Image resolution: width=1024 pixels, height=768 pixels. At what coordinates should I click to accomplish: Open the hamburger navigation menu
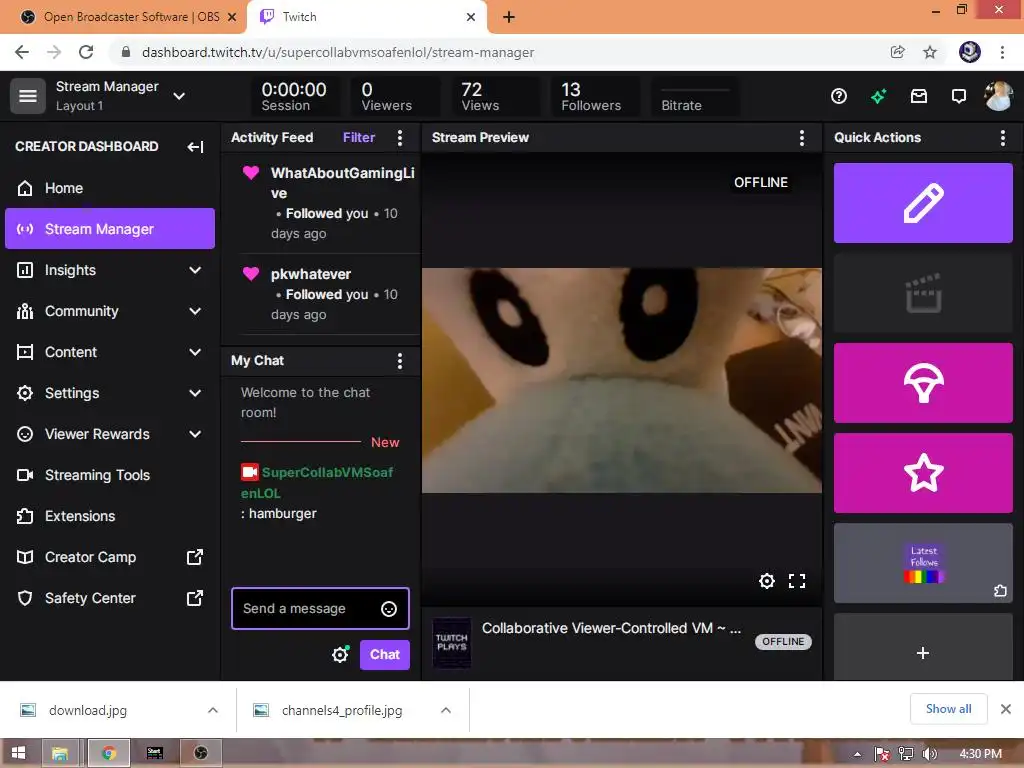[x=27, y=96]
